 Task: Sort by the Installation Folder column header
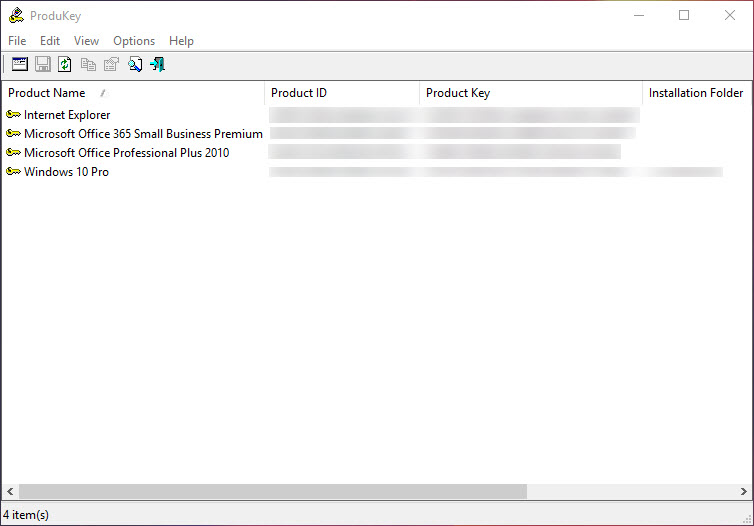tap(696, 93)
